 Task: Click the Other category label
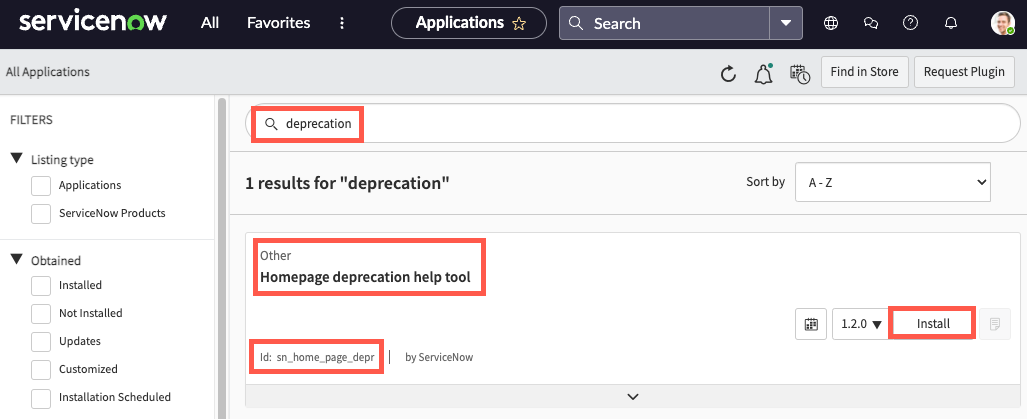pyautogui.click(x=276, y=255)
